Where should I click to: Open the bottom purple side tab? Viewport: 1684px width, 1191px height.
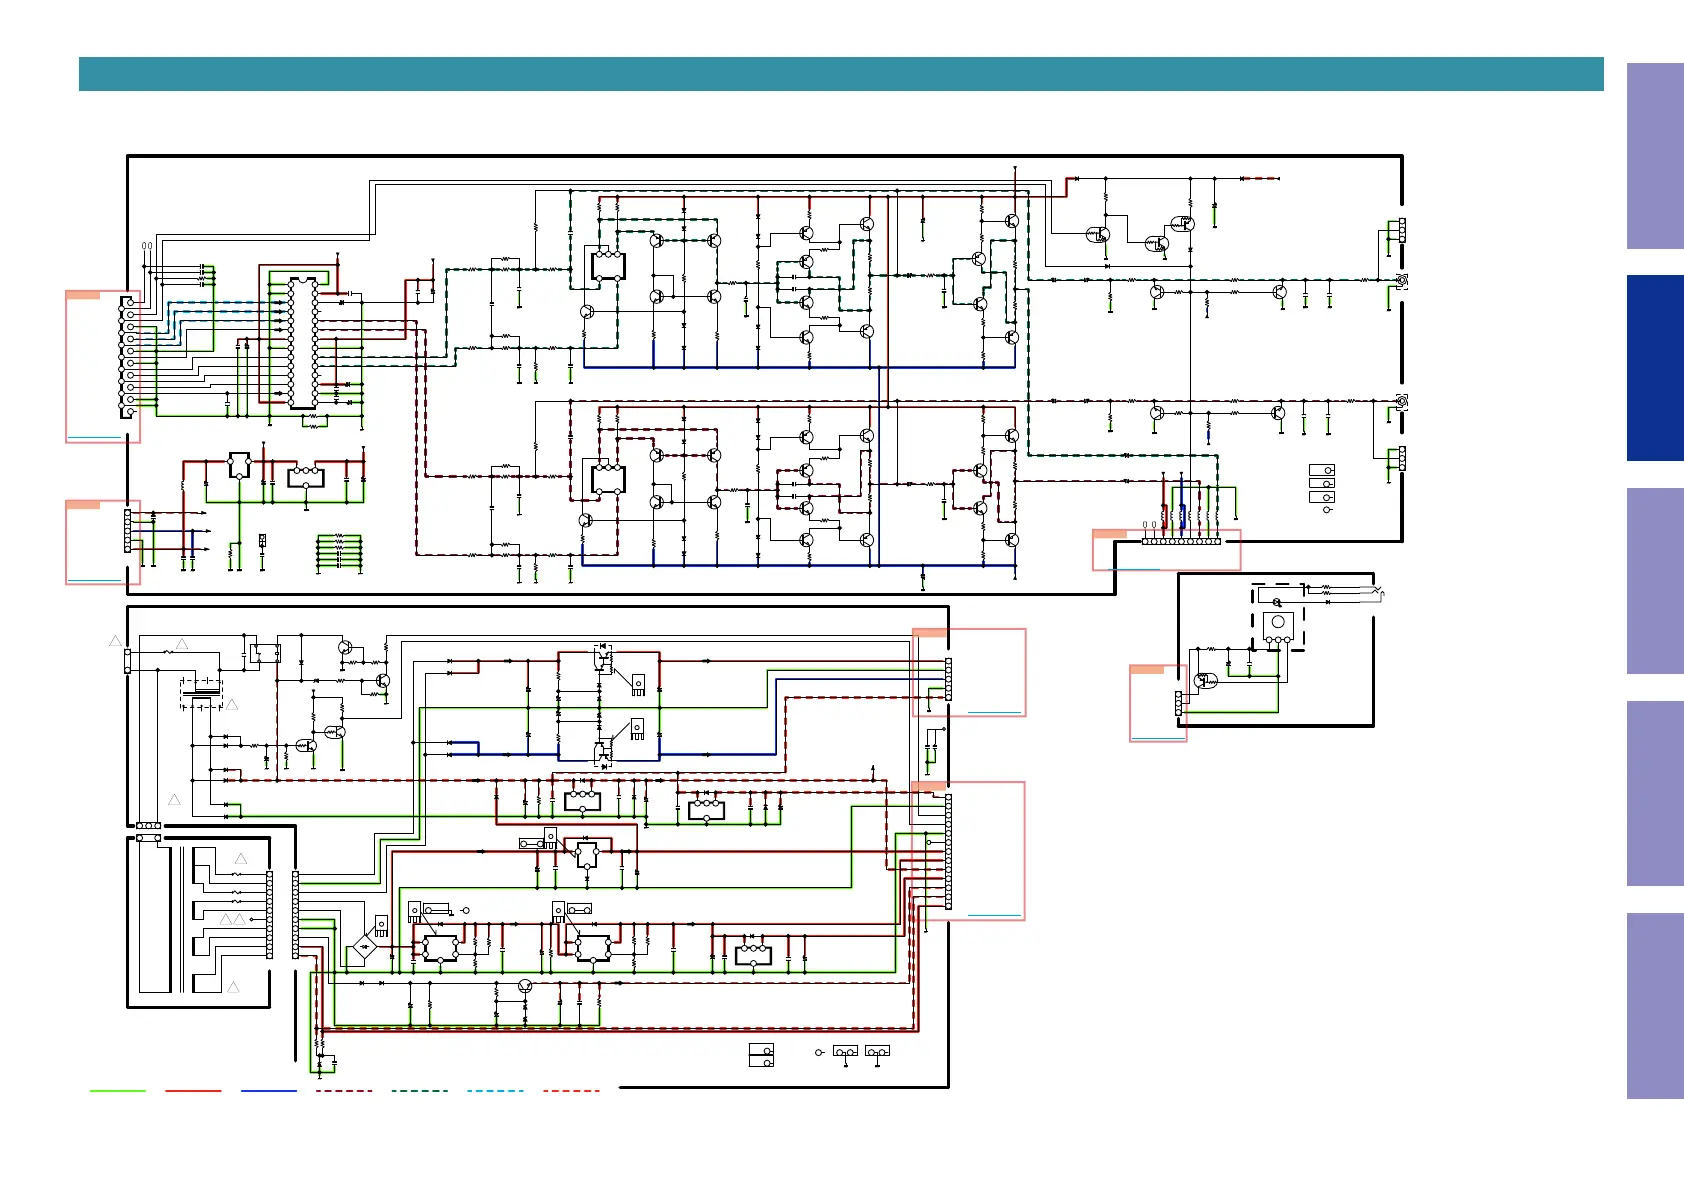pos(1655,1006)
